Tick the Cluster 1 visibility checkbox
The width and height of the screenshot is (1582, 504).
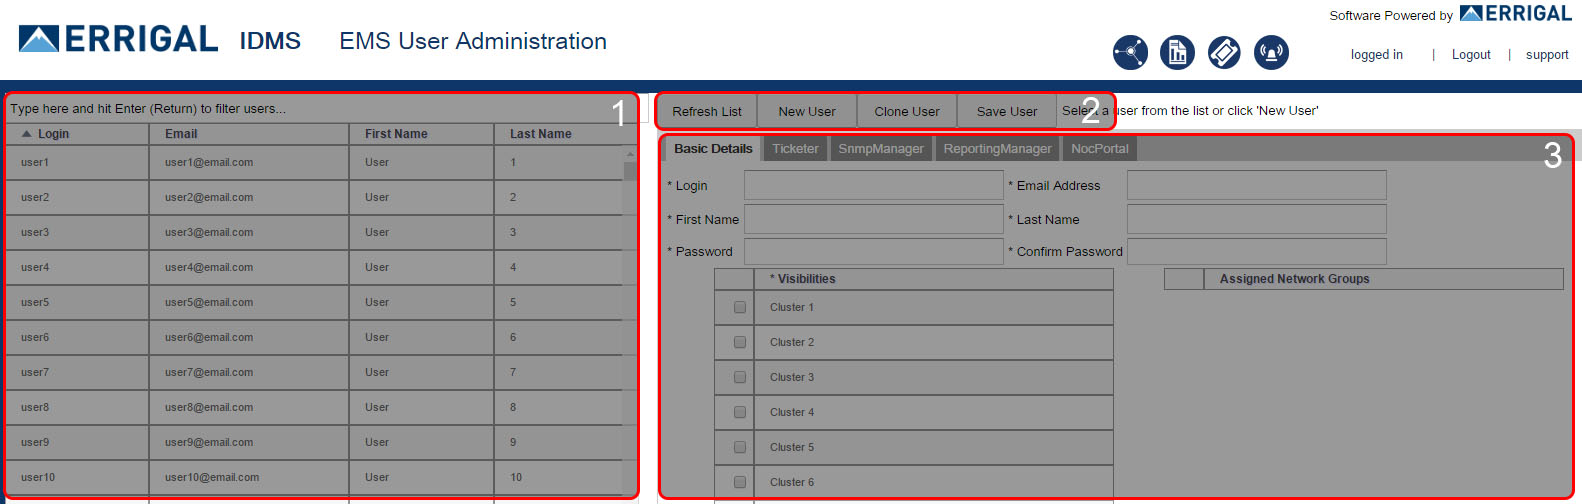click(740, 308)
